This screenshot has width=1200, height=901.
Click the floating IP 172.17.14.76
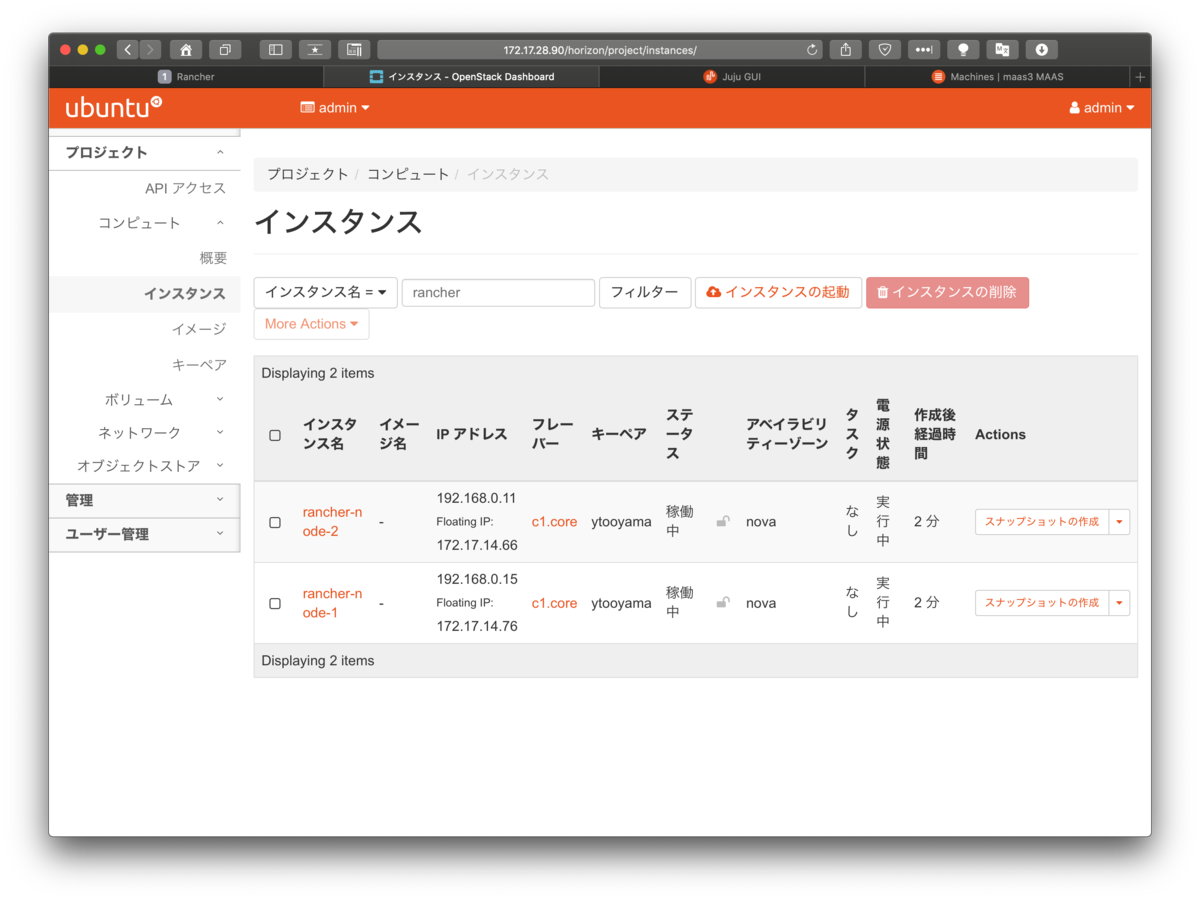(477, 626)
